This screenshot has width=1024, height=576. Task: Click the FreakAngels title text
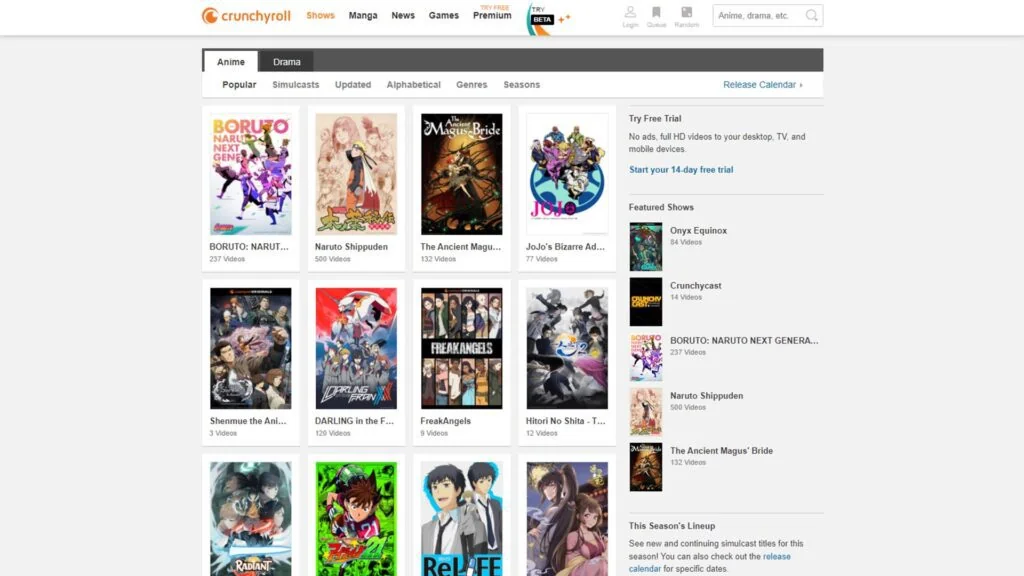445,421
